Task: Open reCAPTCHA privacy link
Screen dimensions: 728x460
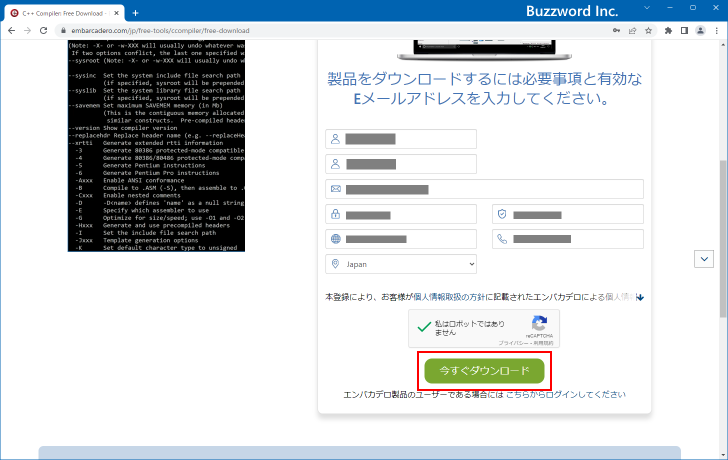Action: pos(514,343)
